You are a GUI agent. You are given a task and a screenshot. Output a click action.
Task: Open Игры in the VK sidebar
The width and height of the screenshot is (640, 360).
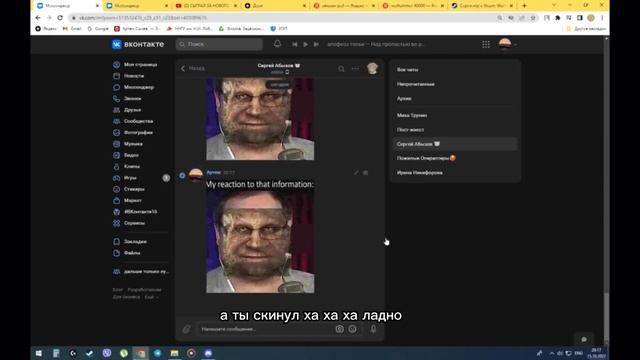pos(130,178)
